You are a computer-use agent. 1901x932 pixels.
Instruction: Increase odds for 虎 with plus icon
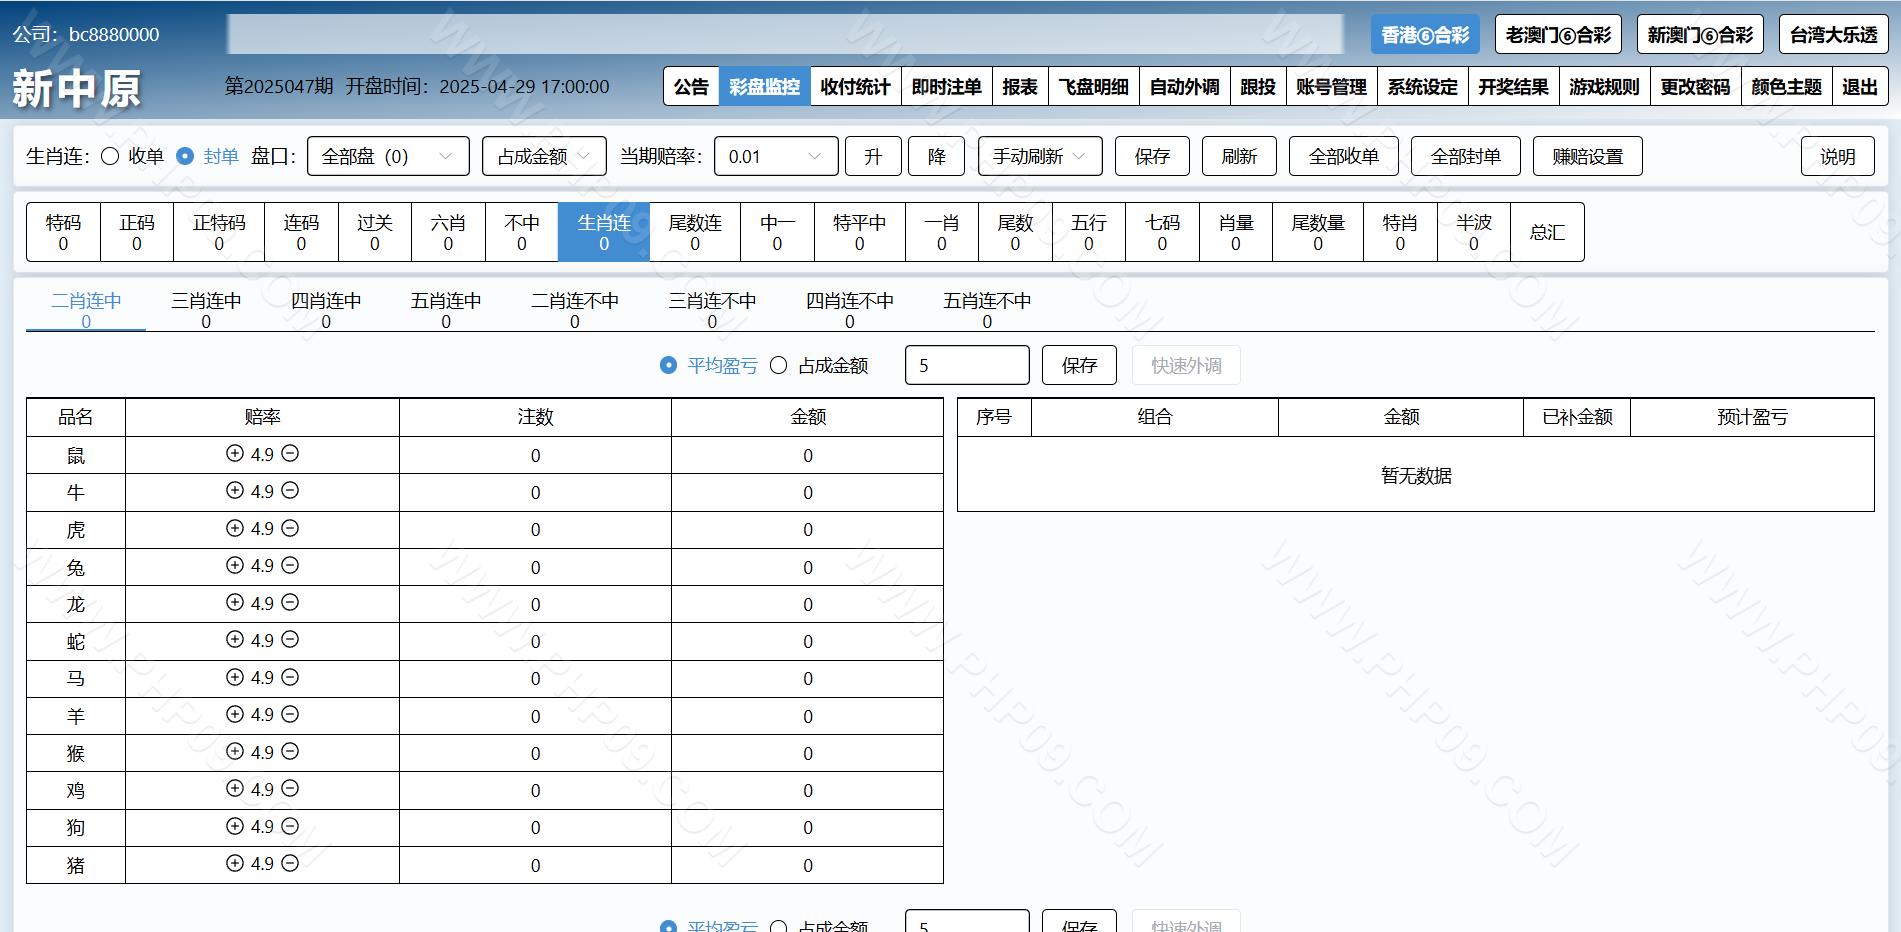coord(235,528)
